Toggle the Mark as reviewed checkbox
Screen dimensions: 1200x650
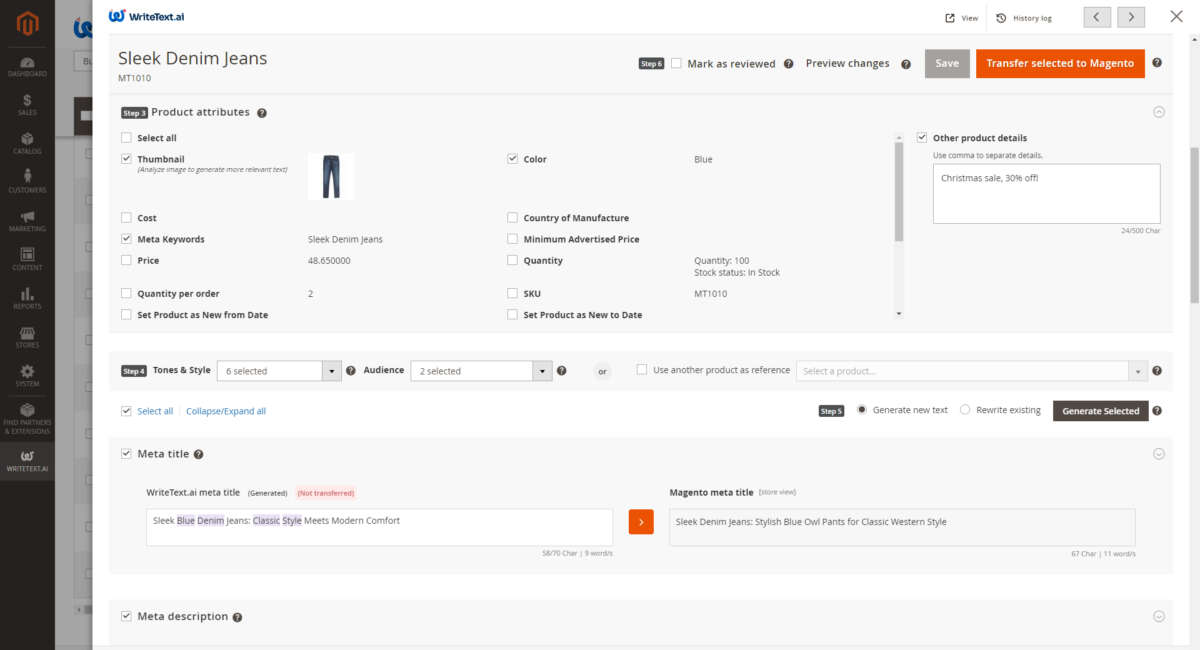pos(677,63)
